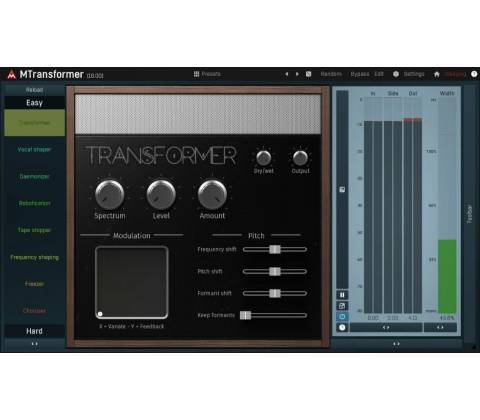
Task: Pause the meters with the pause icon
Action: [342, 295]
